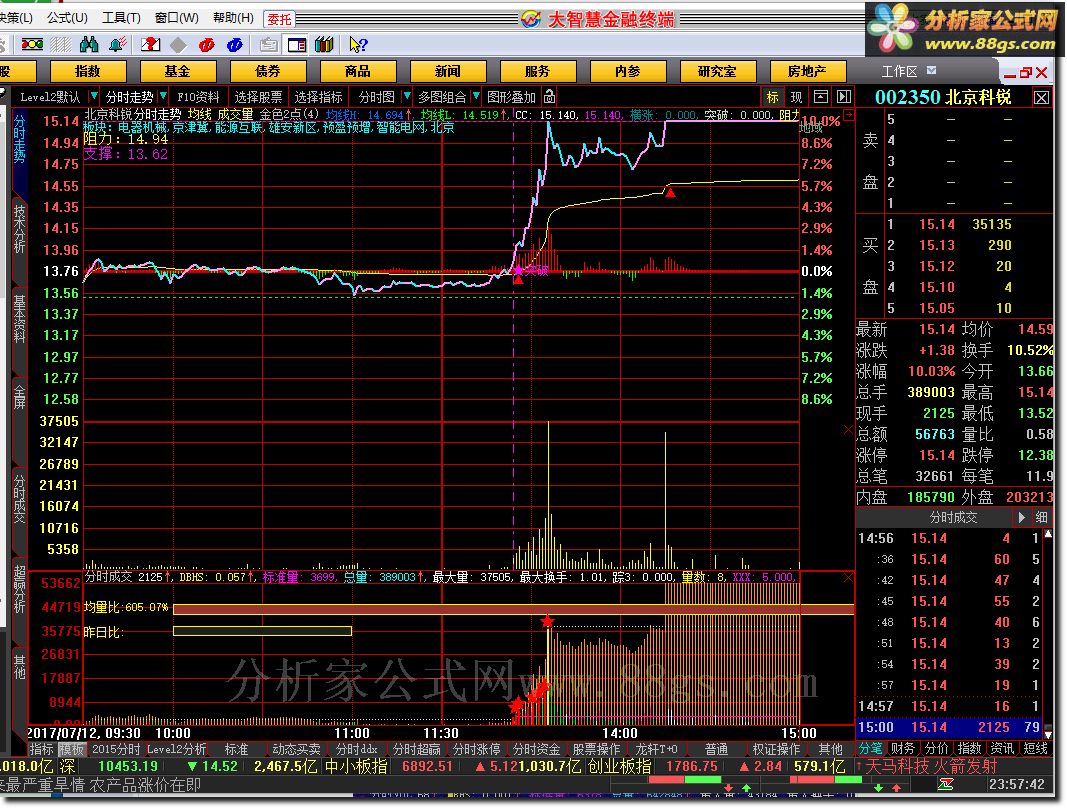Switch to 指标 mode at bottom left

(x=42, y=749)
